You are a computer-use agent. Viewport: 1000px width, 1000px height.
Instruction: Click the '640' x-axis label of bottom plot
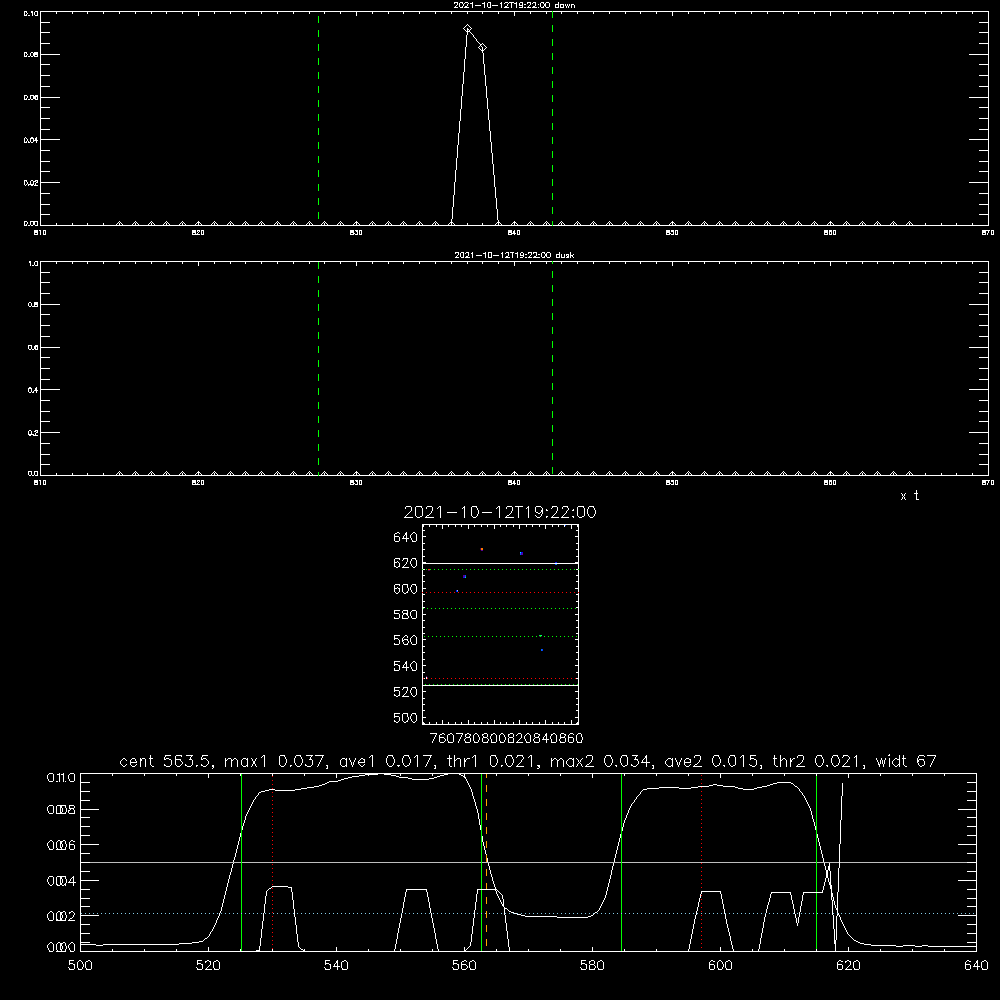[976, 966]
